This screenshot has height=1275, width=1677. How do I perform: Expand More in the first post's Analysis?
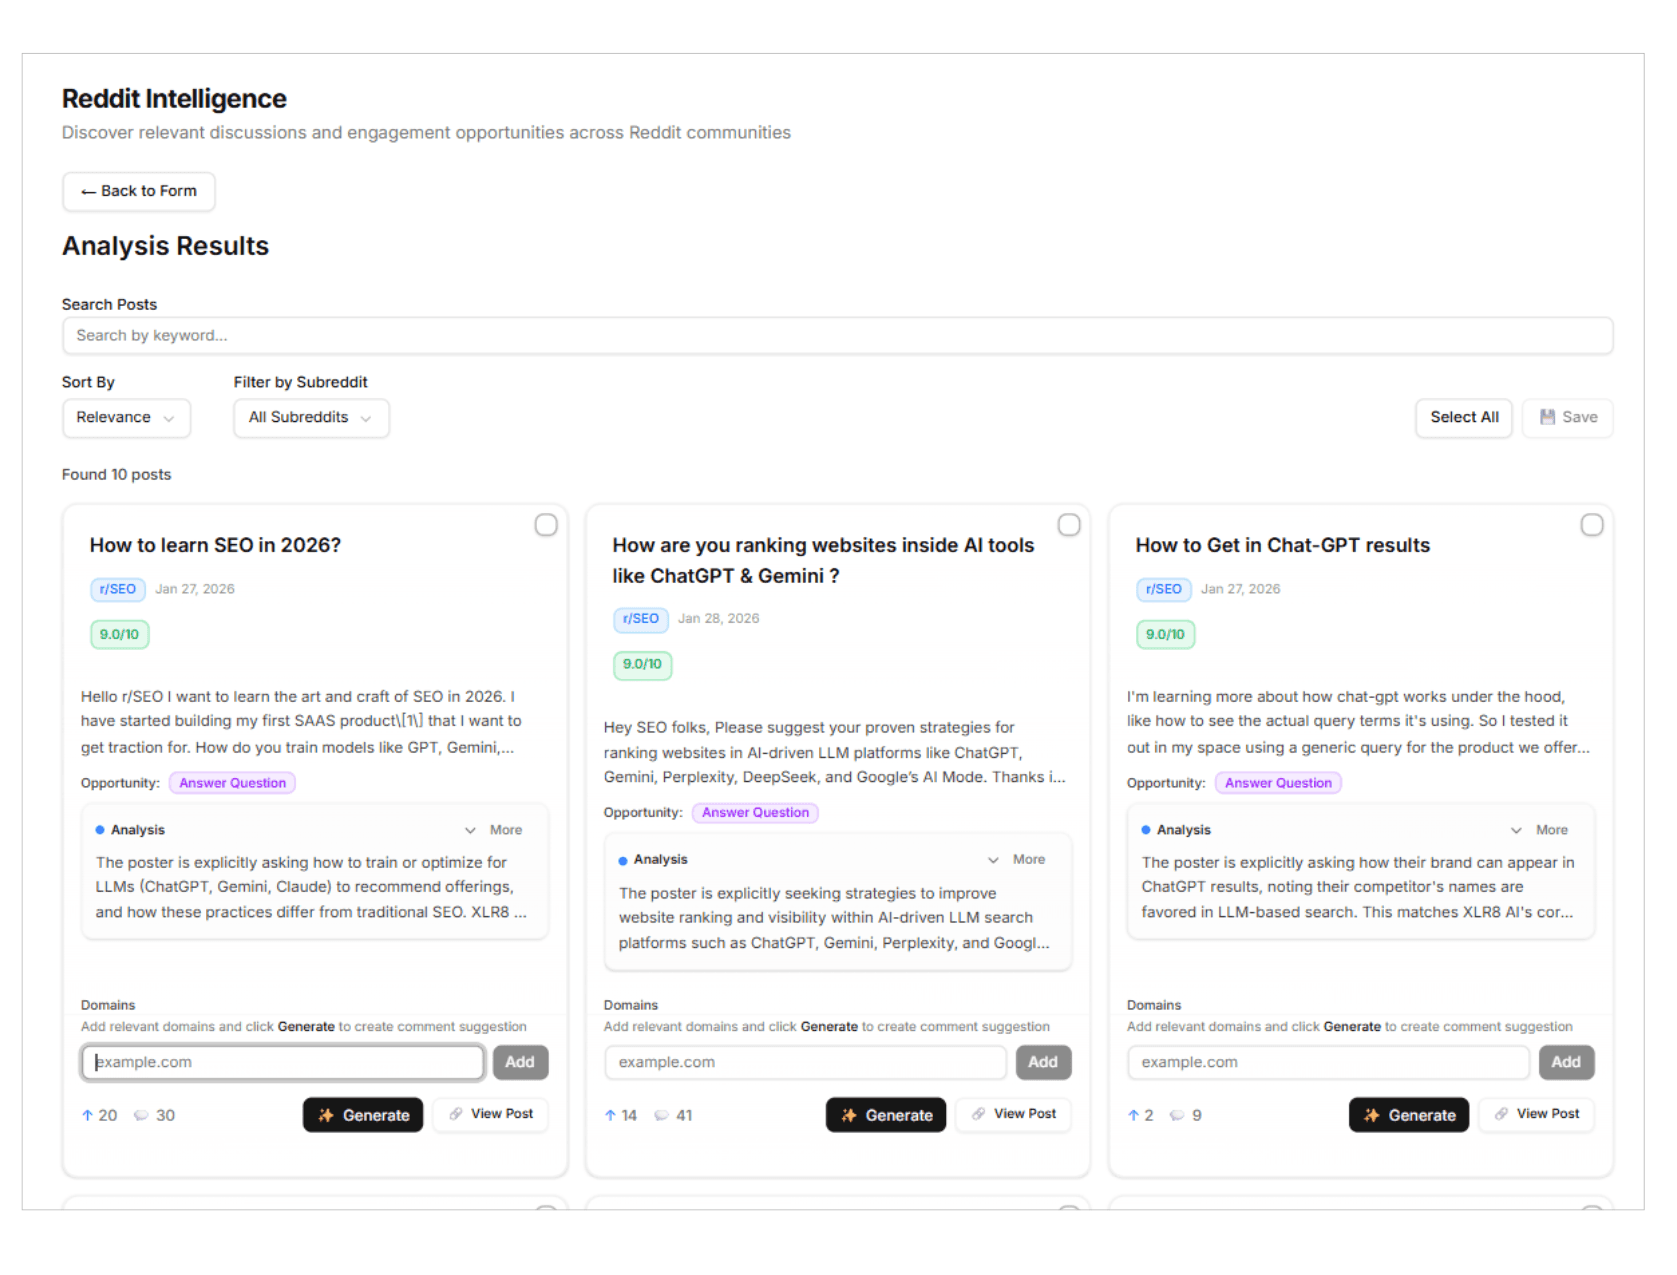coord(494,829)
